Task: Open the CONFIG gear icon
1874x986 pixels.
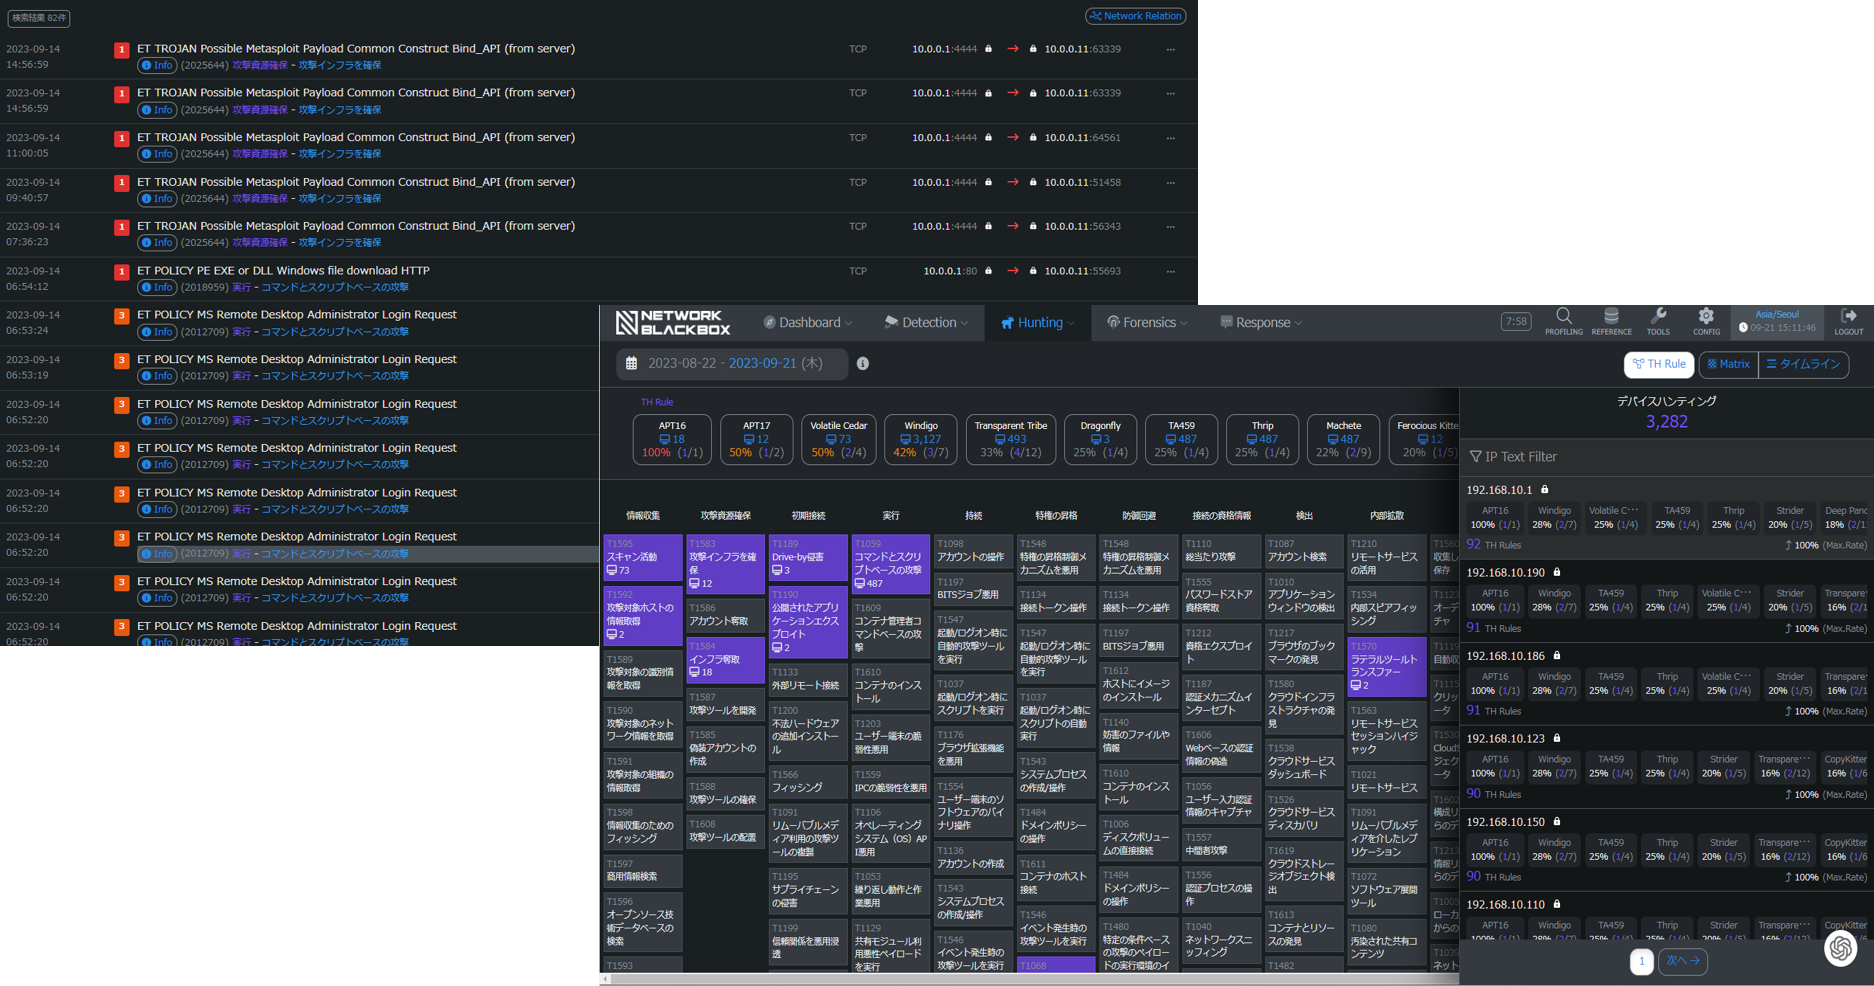Action: 1706,316
